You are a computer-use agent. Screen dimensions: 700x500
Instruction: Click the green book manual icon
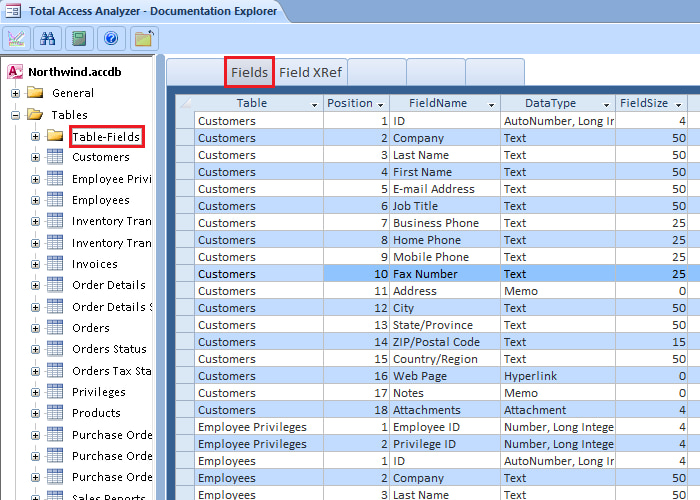click(79, 39)
